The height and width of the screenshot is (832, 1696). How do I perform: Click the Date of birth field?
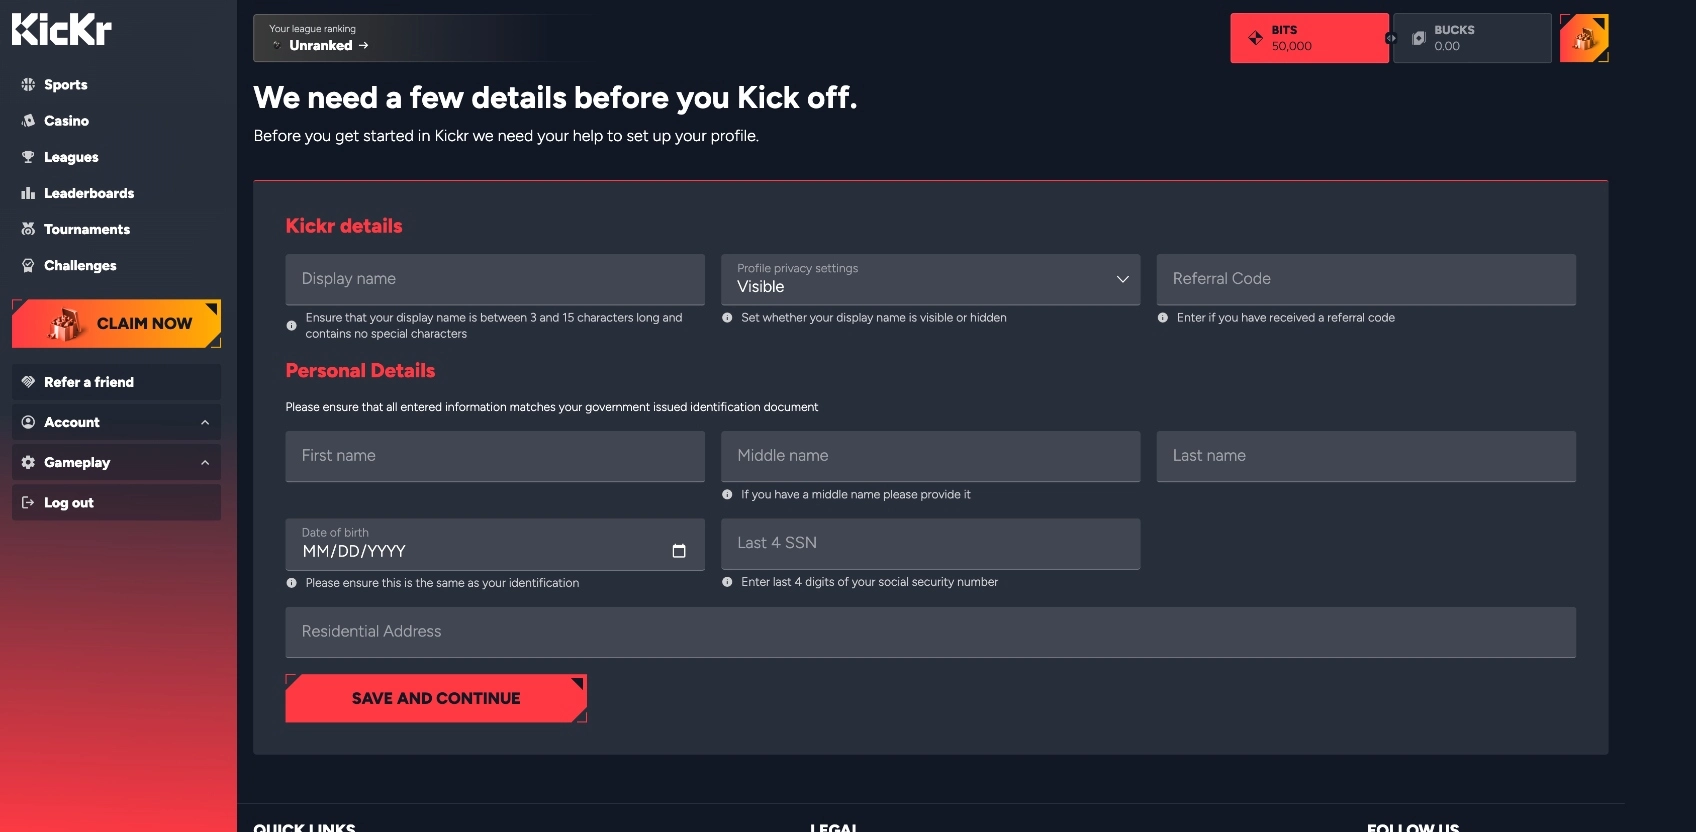495,544
